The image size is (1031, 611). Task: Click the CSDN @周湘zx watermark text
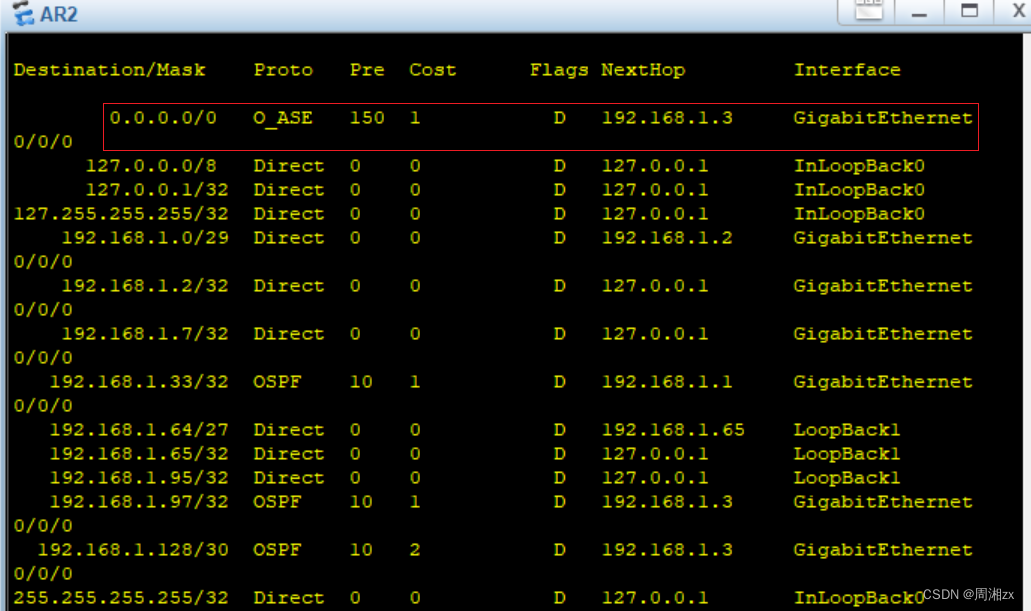coord(968,593)
